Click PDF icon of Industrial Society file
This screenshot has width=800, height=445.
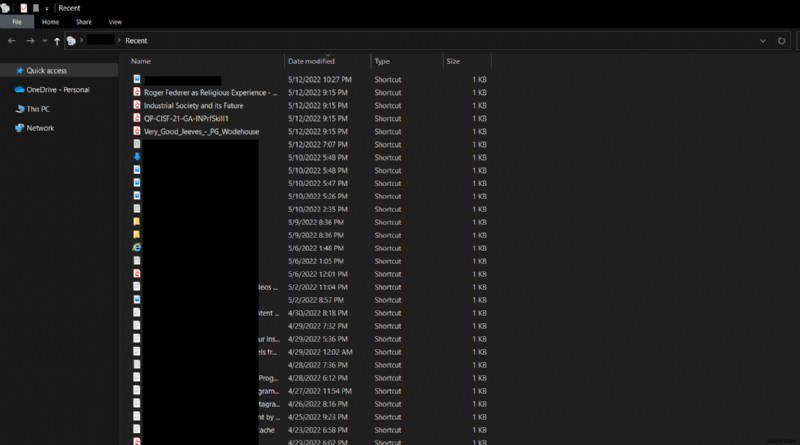coord(137,105)
